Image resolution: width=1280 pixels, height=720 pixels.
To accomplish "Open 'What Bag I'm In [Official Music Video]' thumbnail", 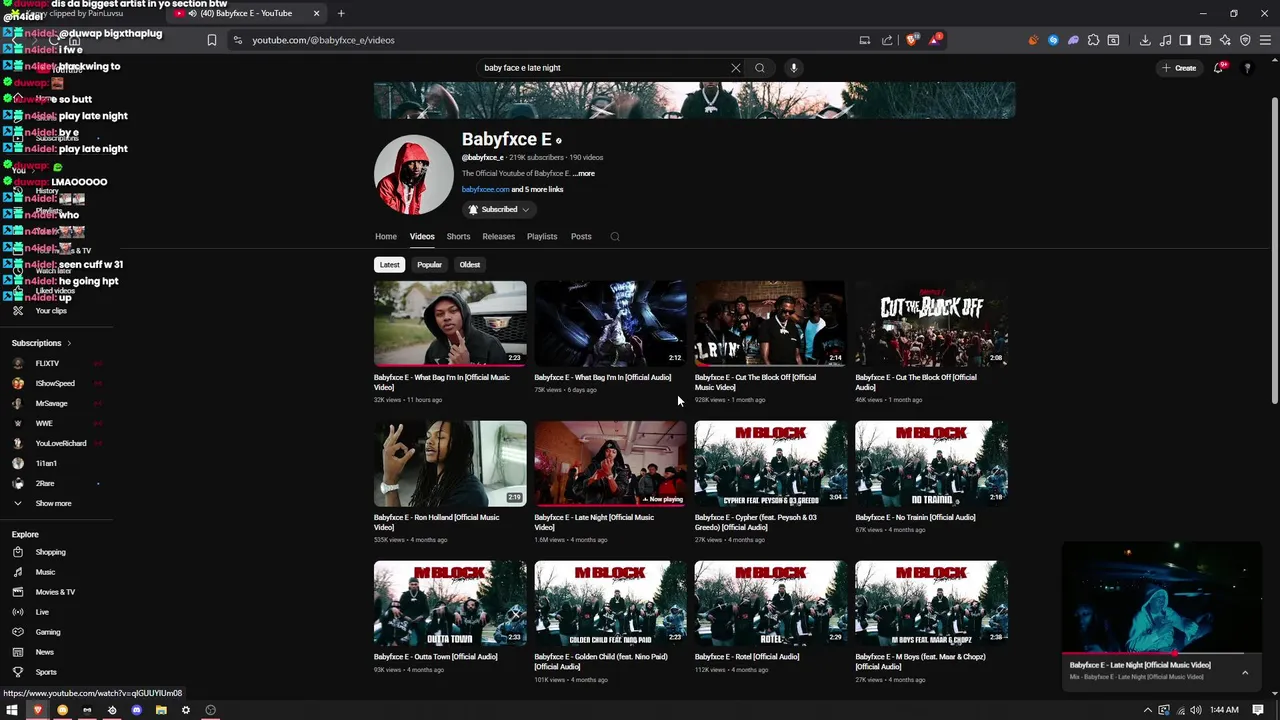I will pyautogui.click(x=450, y=323).
